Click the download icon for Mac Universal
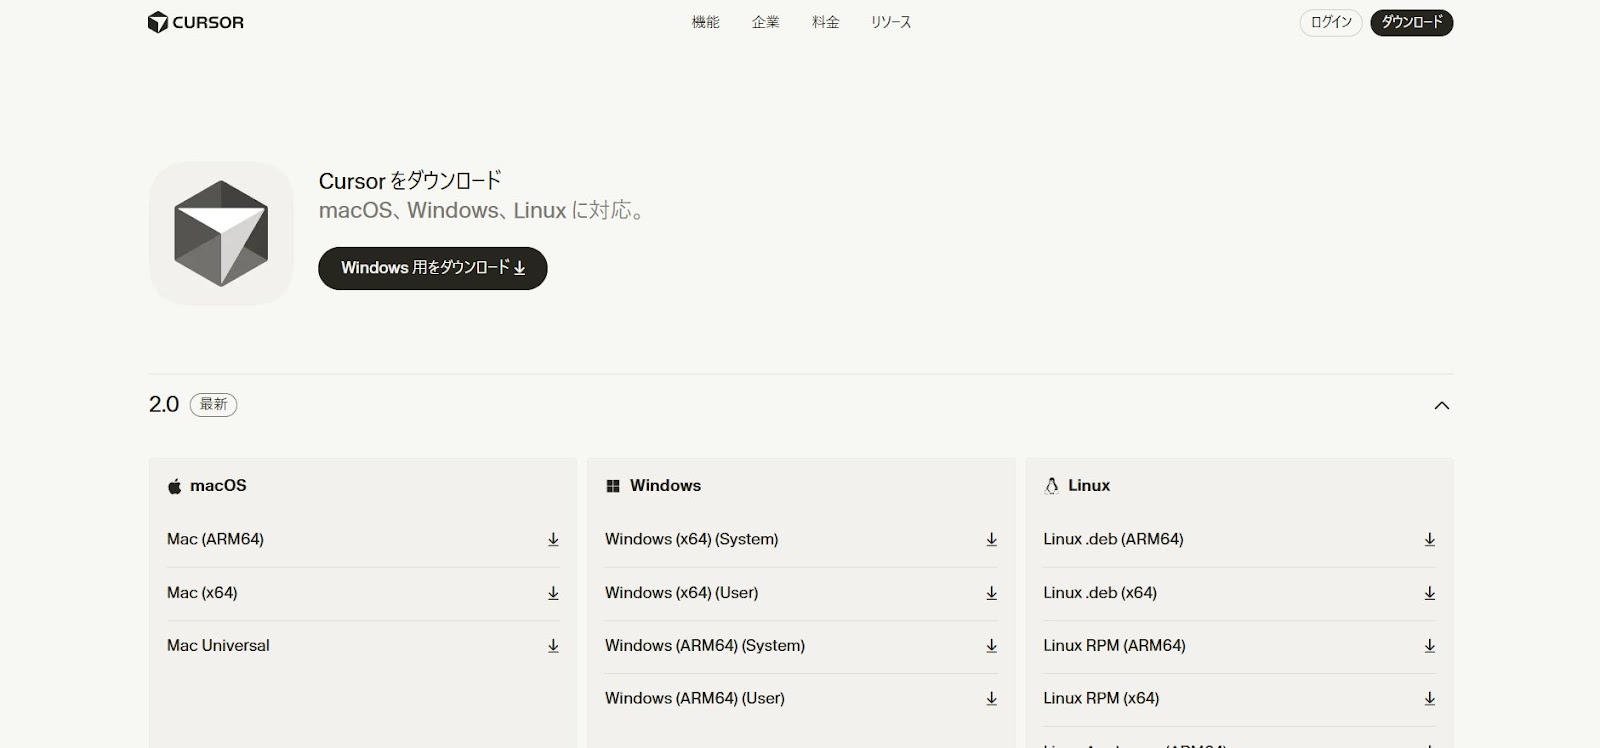Screen dimensions: 1600x748 553,646
